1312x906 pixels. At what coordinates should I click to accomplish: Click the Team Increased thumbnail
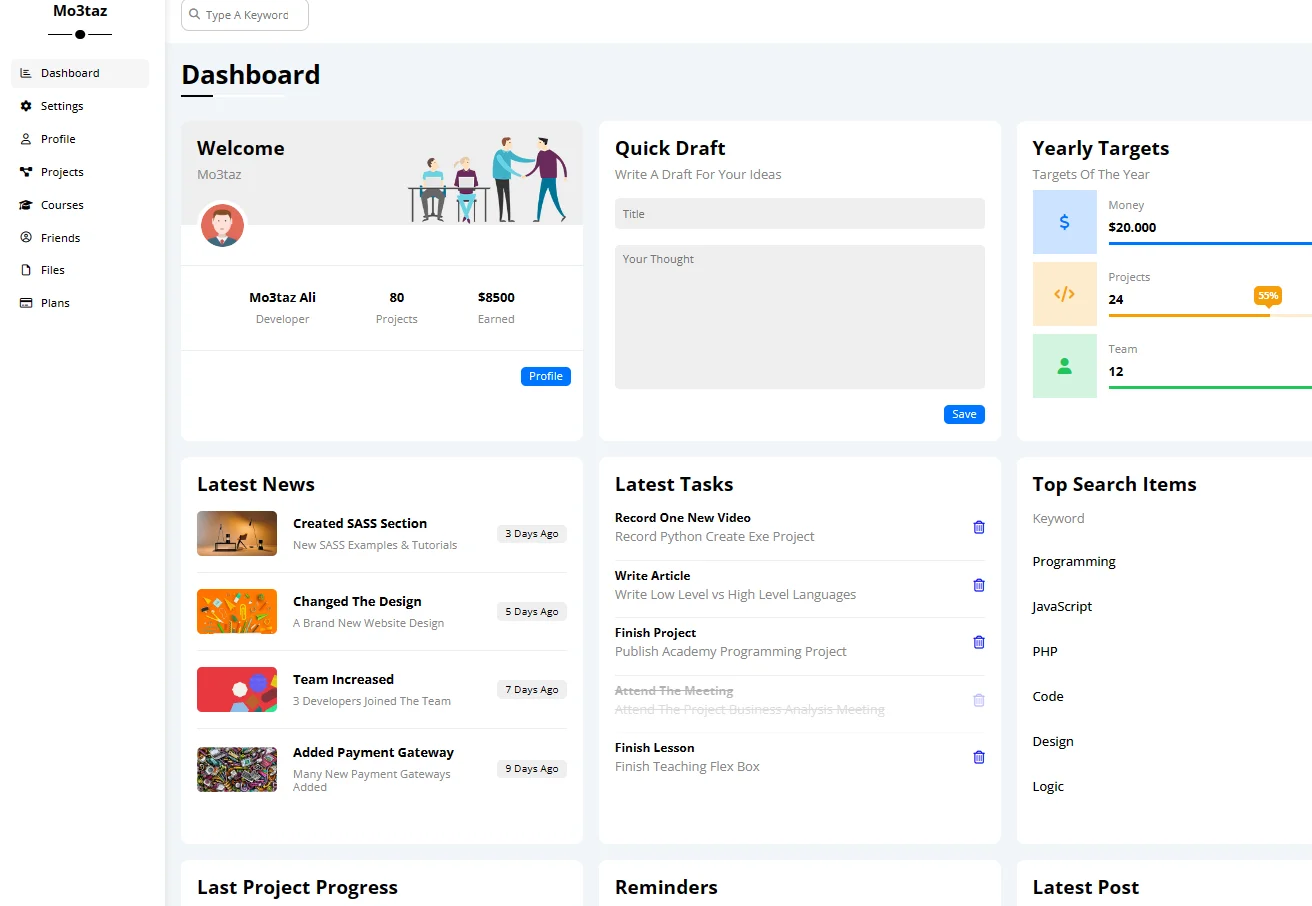[237, 689]
